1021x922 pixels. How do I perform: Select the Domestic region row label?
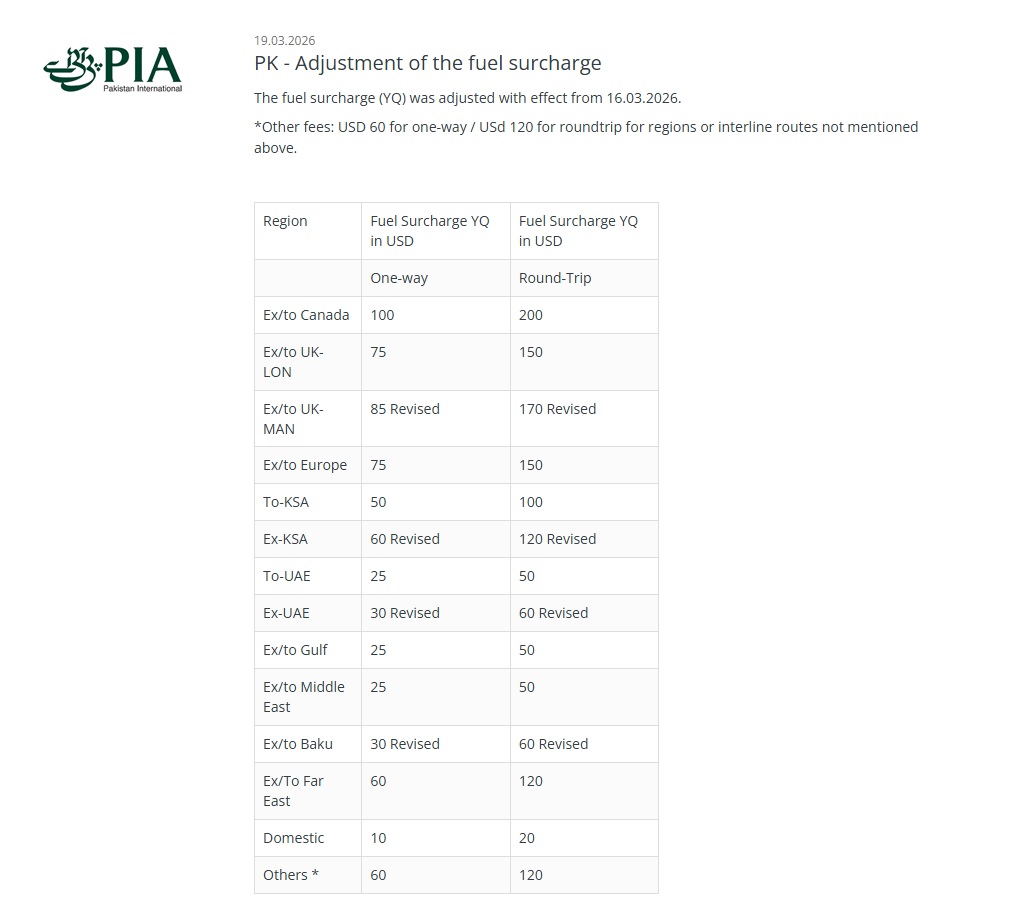coord(293,838)
